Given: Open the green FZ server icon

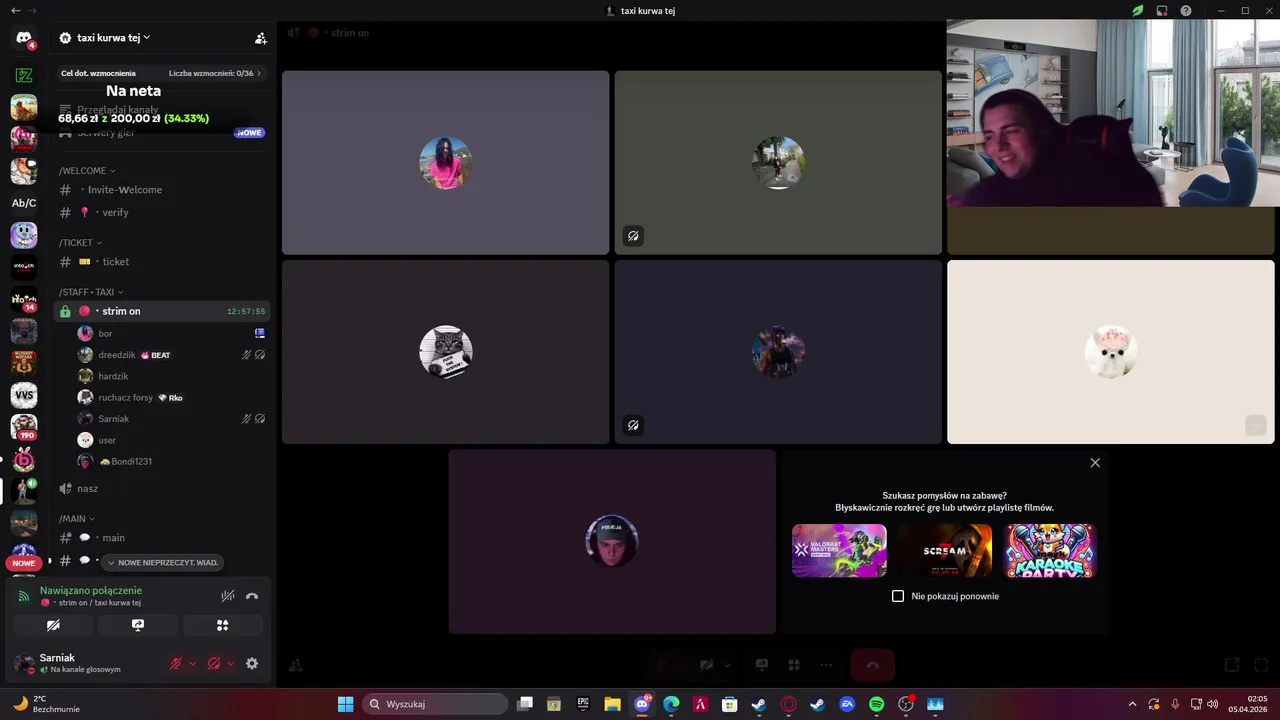Looking at the screenshot, I should tap(24, 75).
